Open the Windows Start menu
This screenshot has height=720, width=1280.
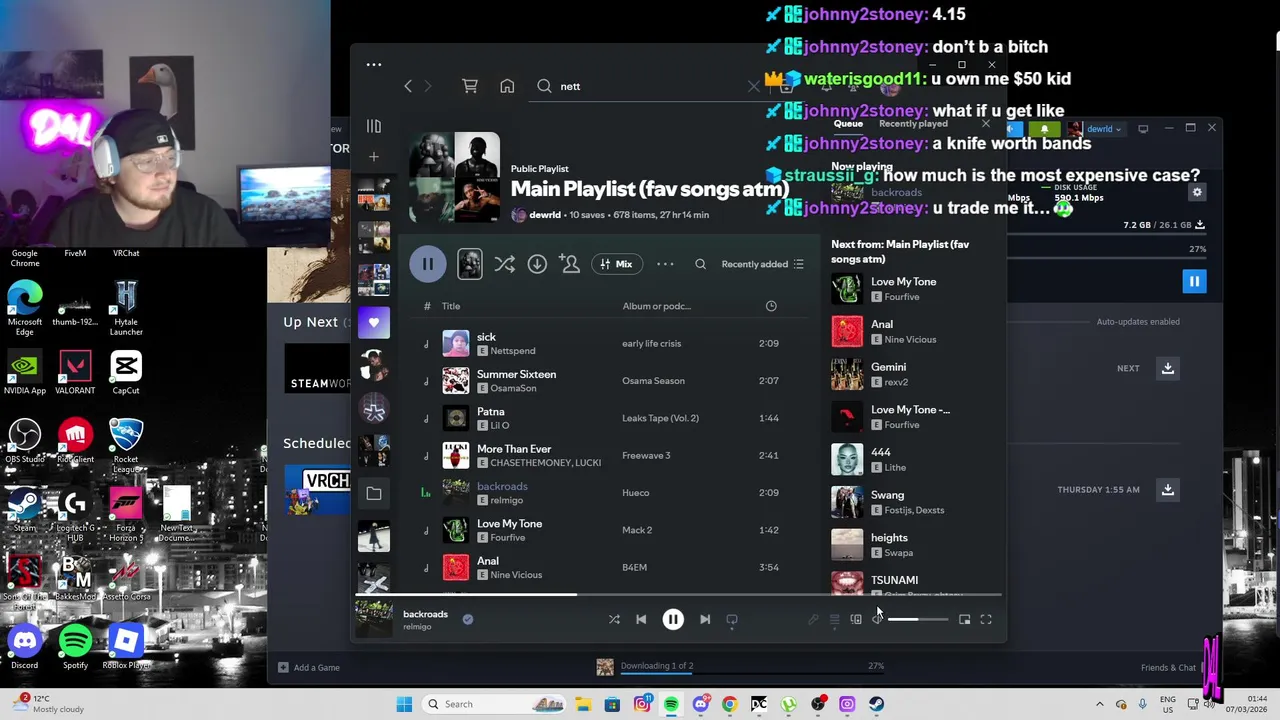tap(404, 704)
